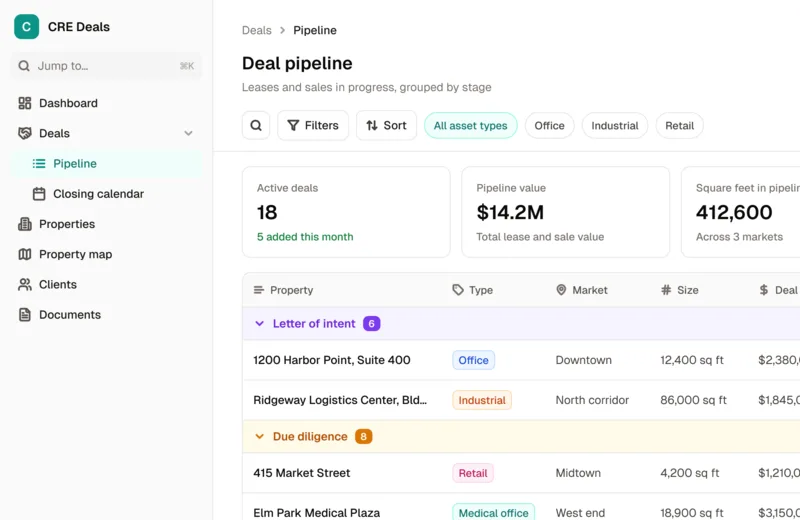The width and height of the screenshot is (800, 520).
Task: Click 5 added this month text
Action: 305,237
